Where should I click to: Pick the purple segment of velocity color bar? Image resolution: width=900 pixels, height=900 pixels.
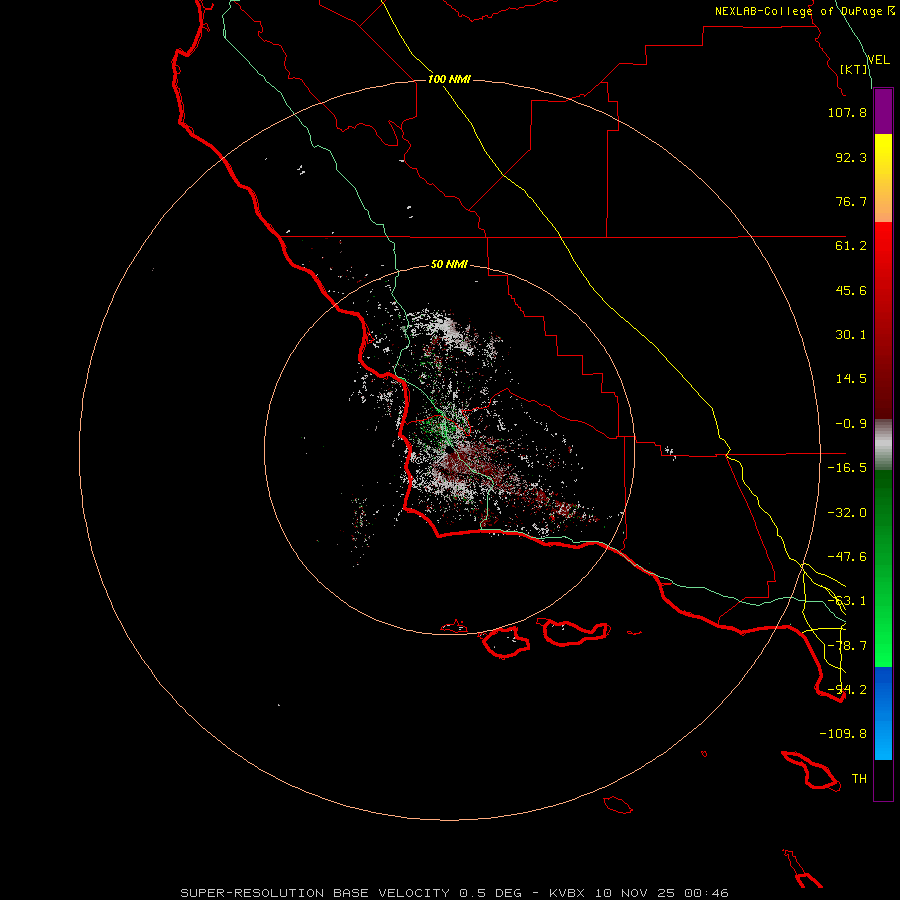tap(883, 112)
